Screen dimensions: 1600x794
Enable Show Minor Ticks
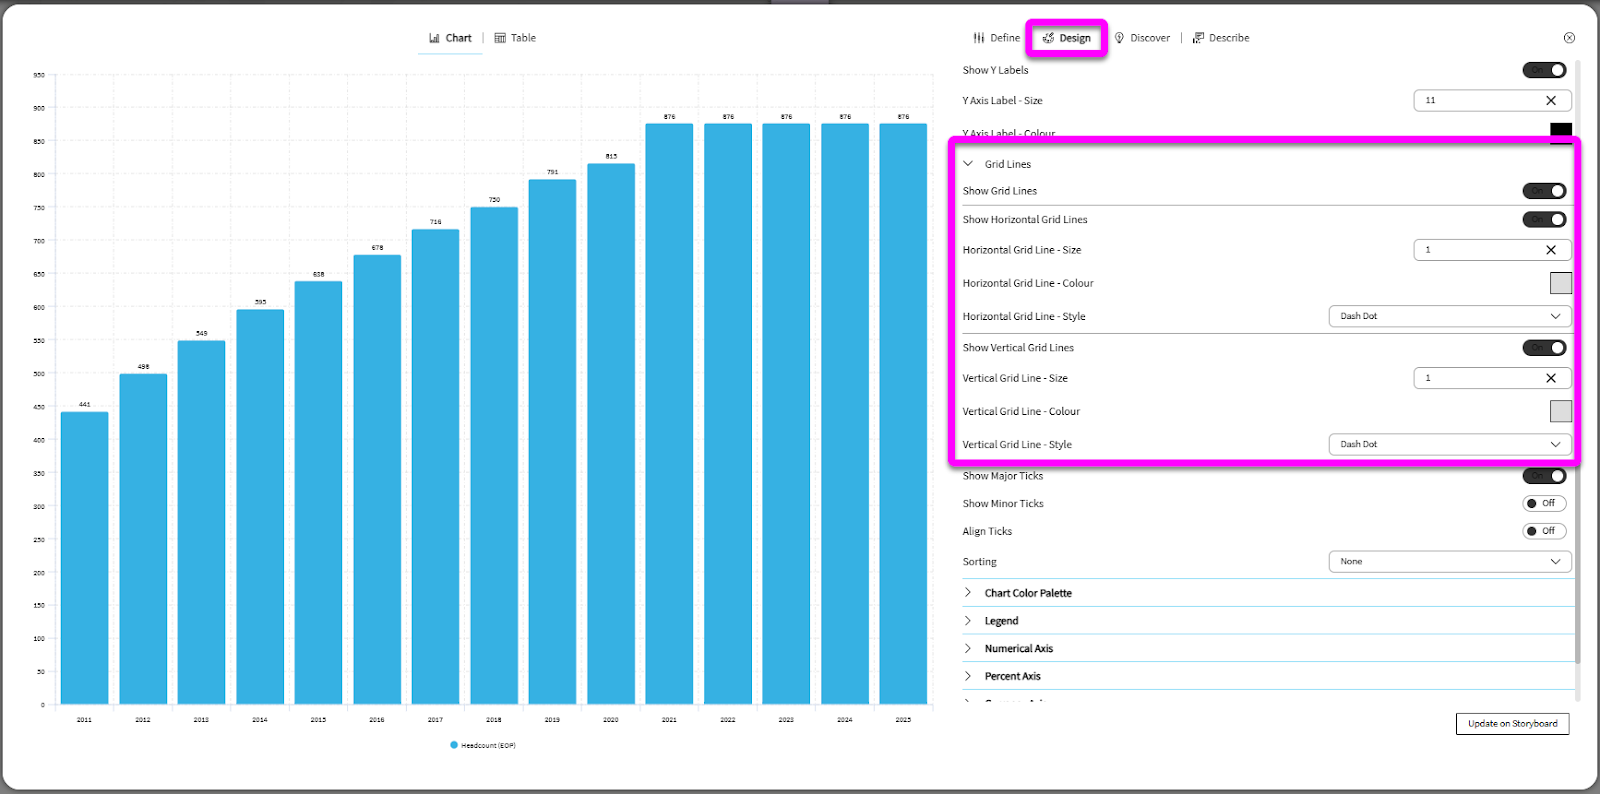pos(1544,504)
